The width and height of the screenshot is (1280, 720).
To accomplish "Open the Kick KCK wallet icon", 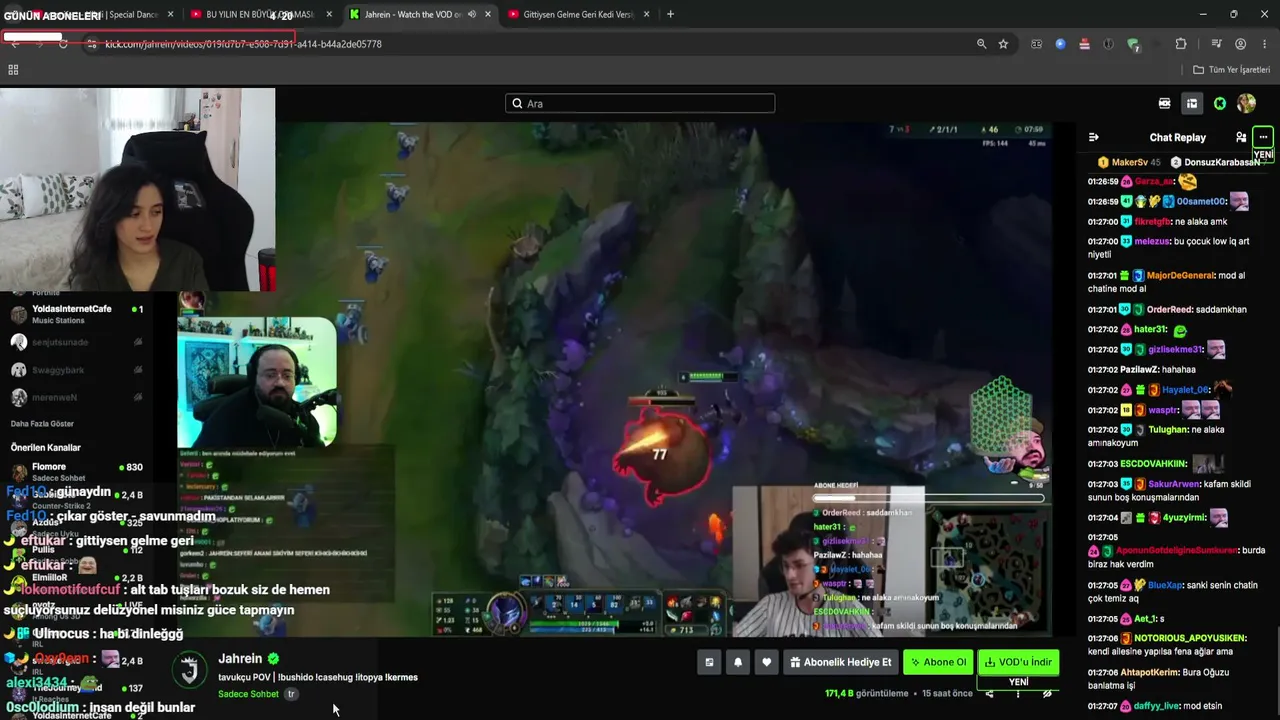I will 1164,103.
